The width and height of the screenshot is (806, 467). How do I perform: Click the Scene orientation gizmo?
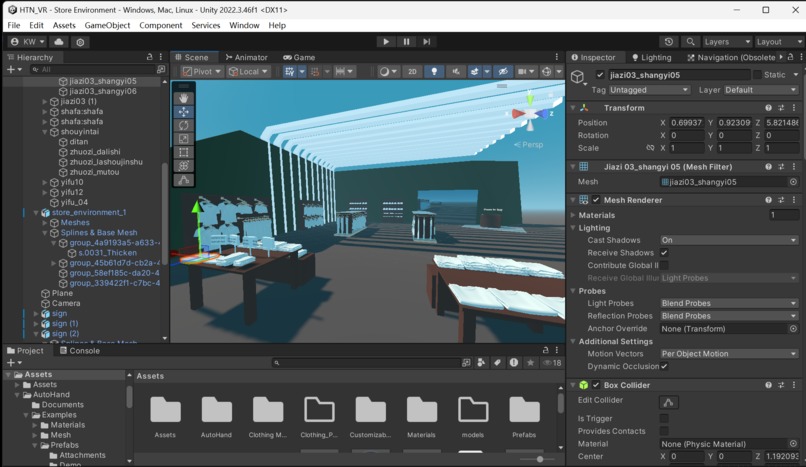[530, 113]
